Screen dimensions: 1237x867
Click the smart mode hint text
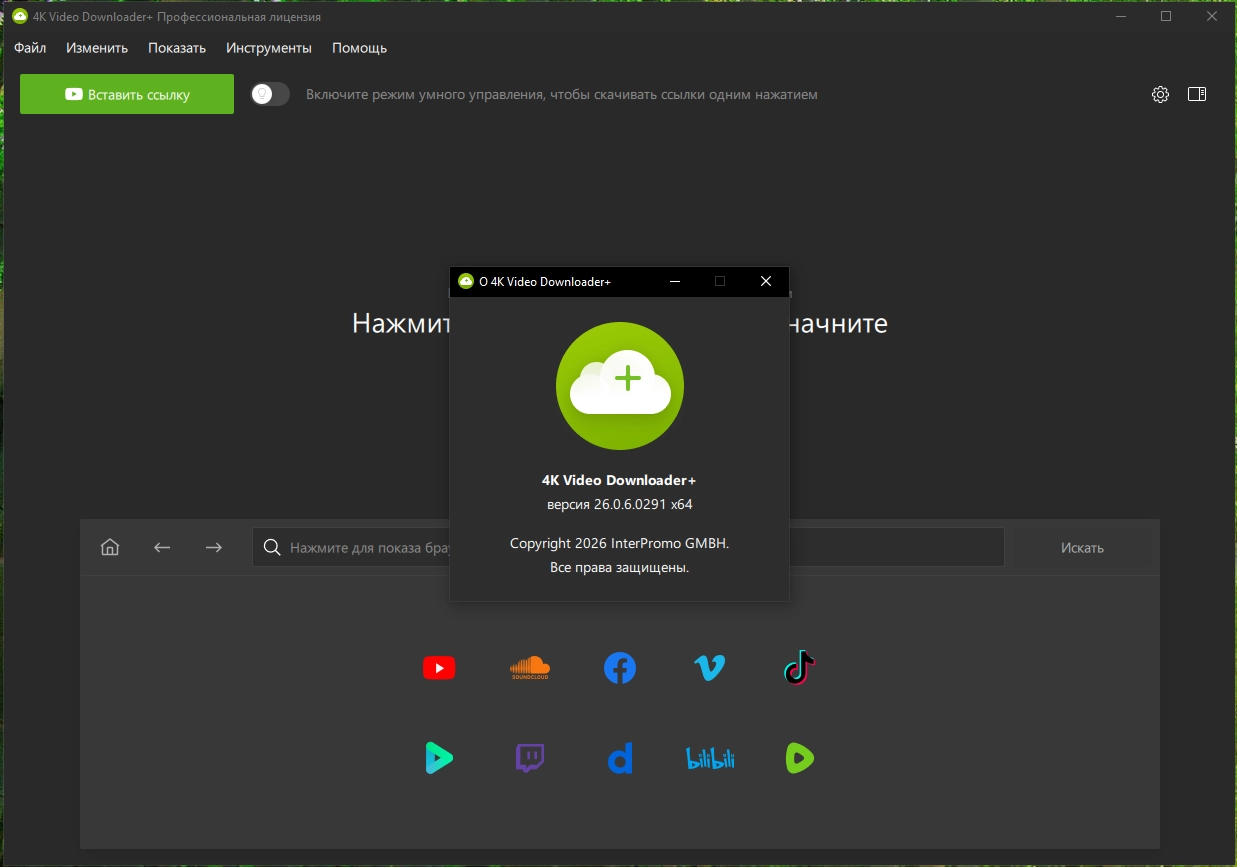(x=562, y=94)
